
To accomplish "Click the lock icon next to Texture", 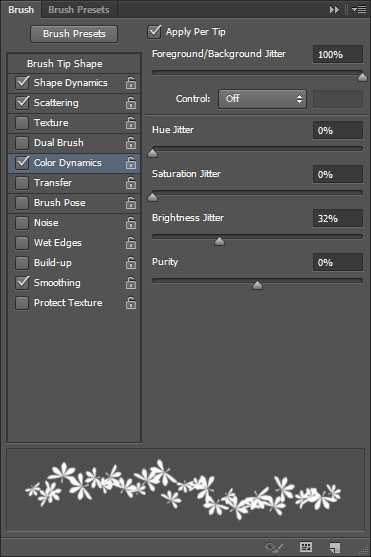I will [x=131, y=123].
